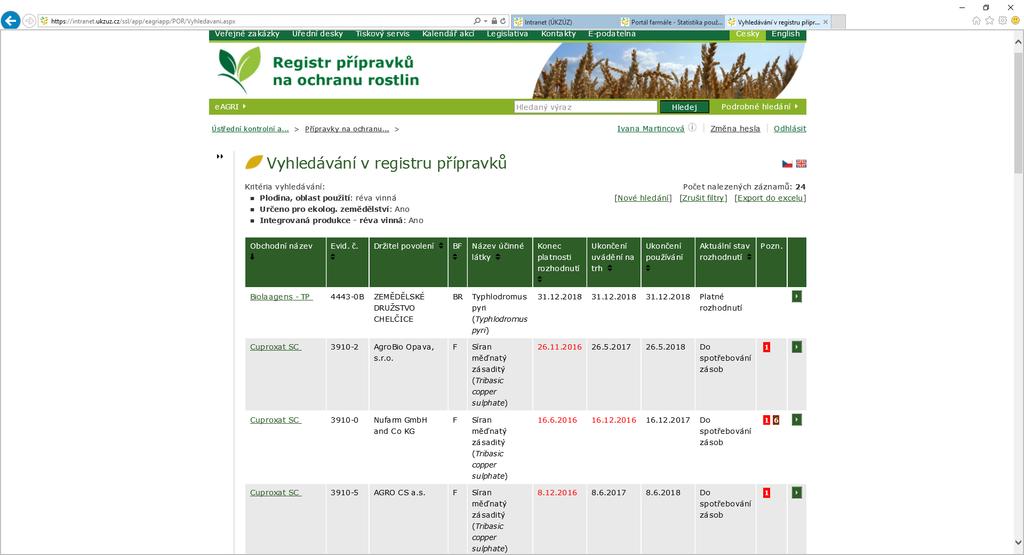1024x555 pixels.
Task: Sort by Držitel povolení column arrows
Action: pyautogui.click(x=441, y=246)
